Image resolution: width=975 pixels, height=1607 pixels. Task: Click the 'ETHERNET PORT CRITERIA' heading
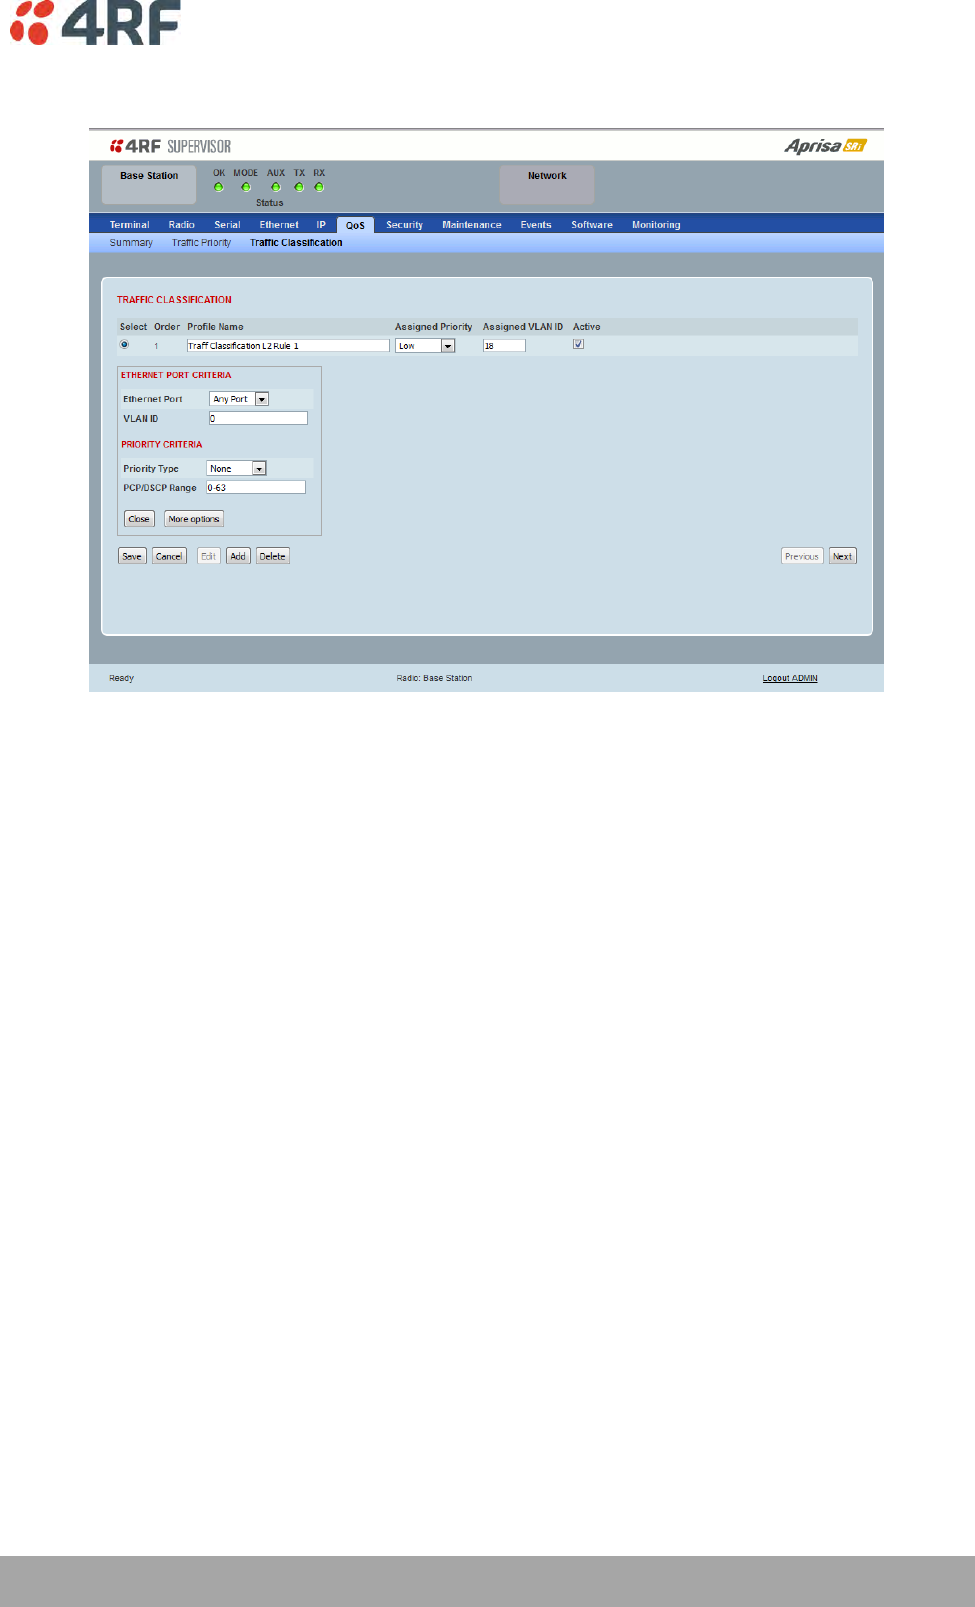point(176,375)
